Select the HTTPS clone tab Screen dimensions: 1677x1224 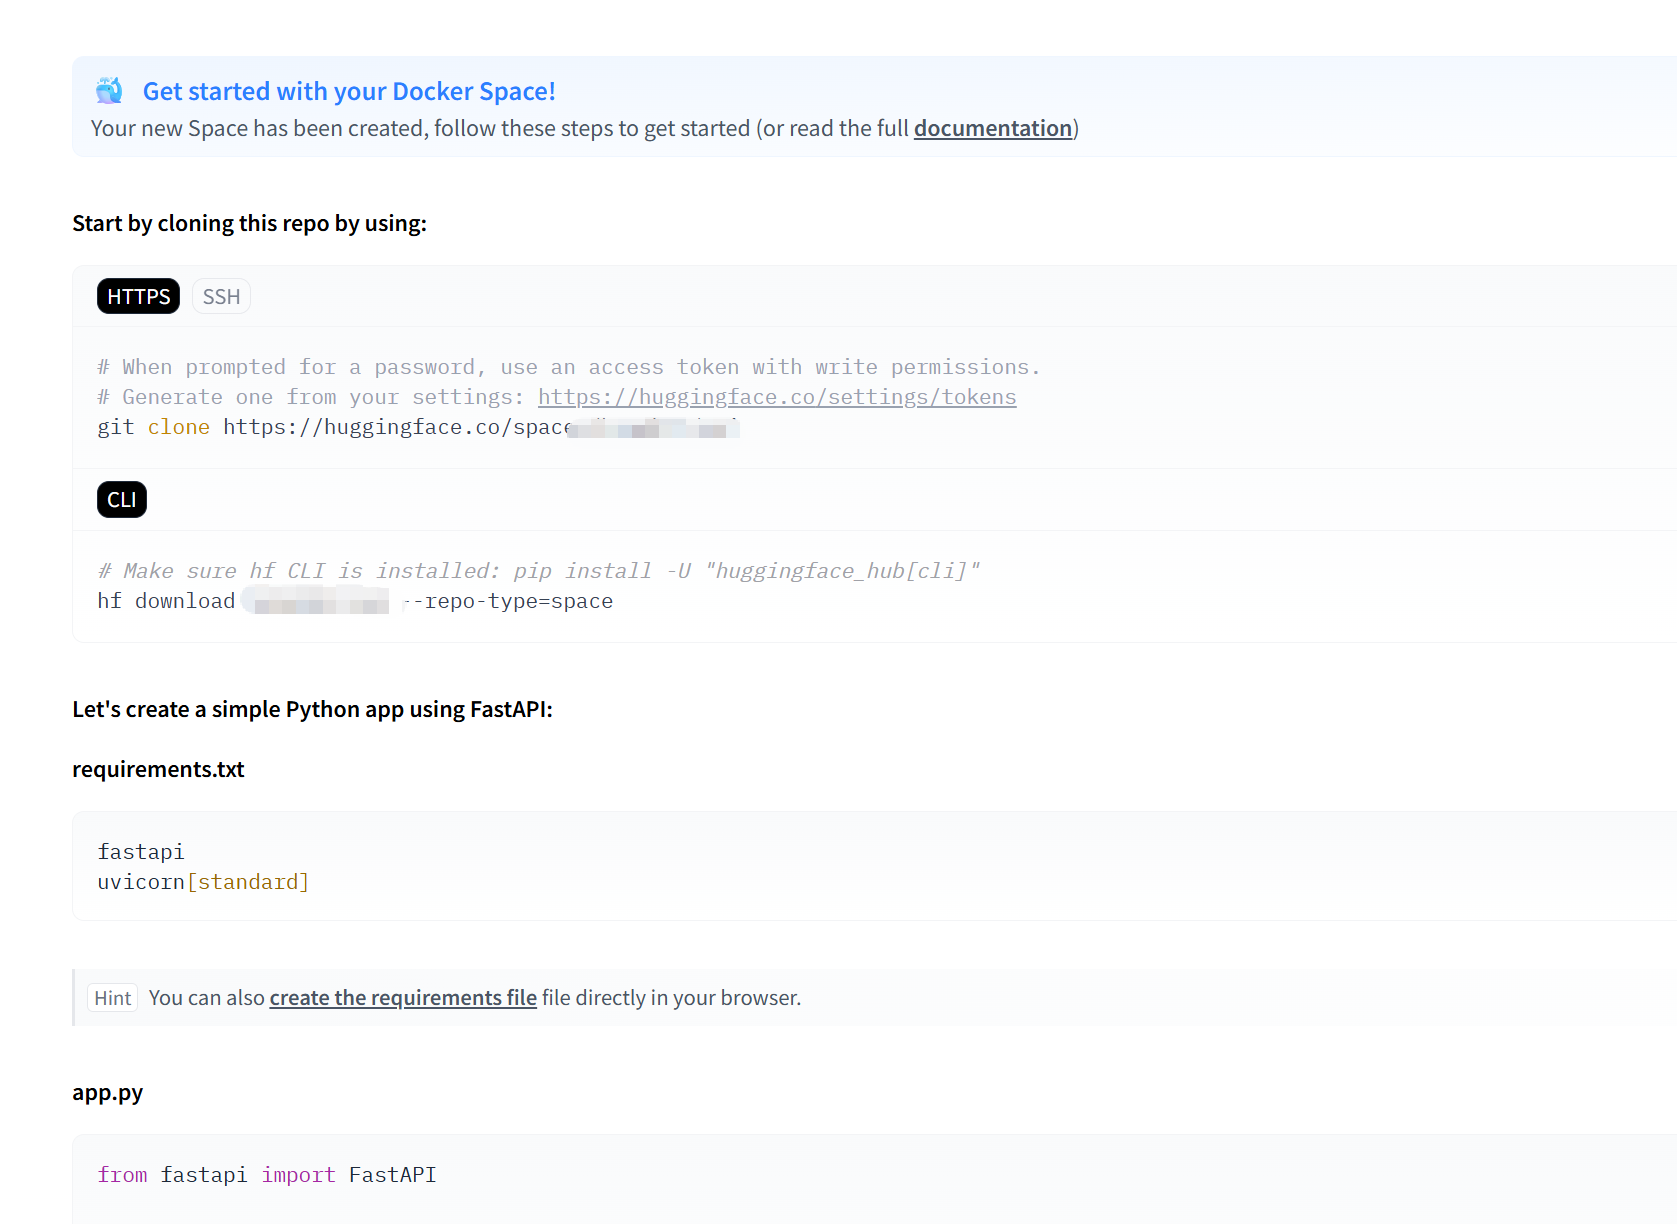tap(138, 296)
